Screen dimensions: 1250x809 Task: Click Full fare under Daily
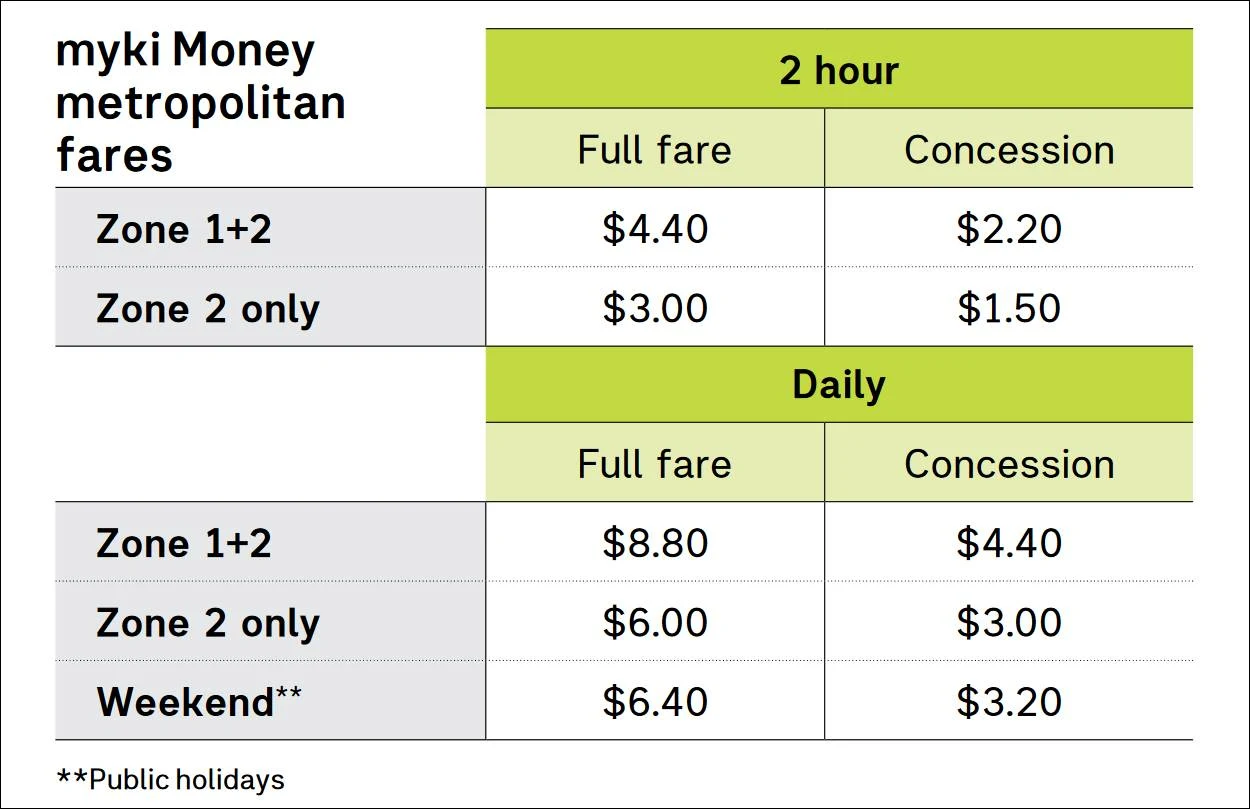[x=654, y=464]
